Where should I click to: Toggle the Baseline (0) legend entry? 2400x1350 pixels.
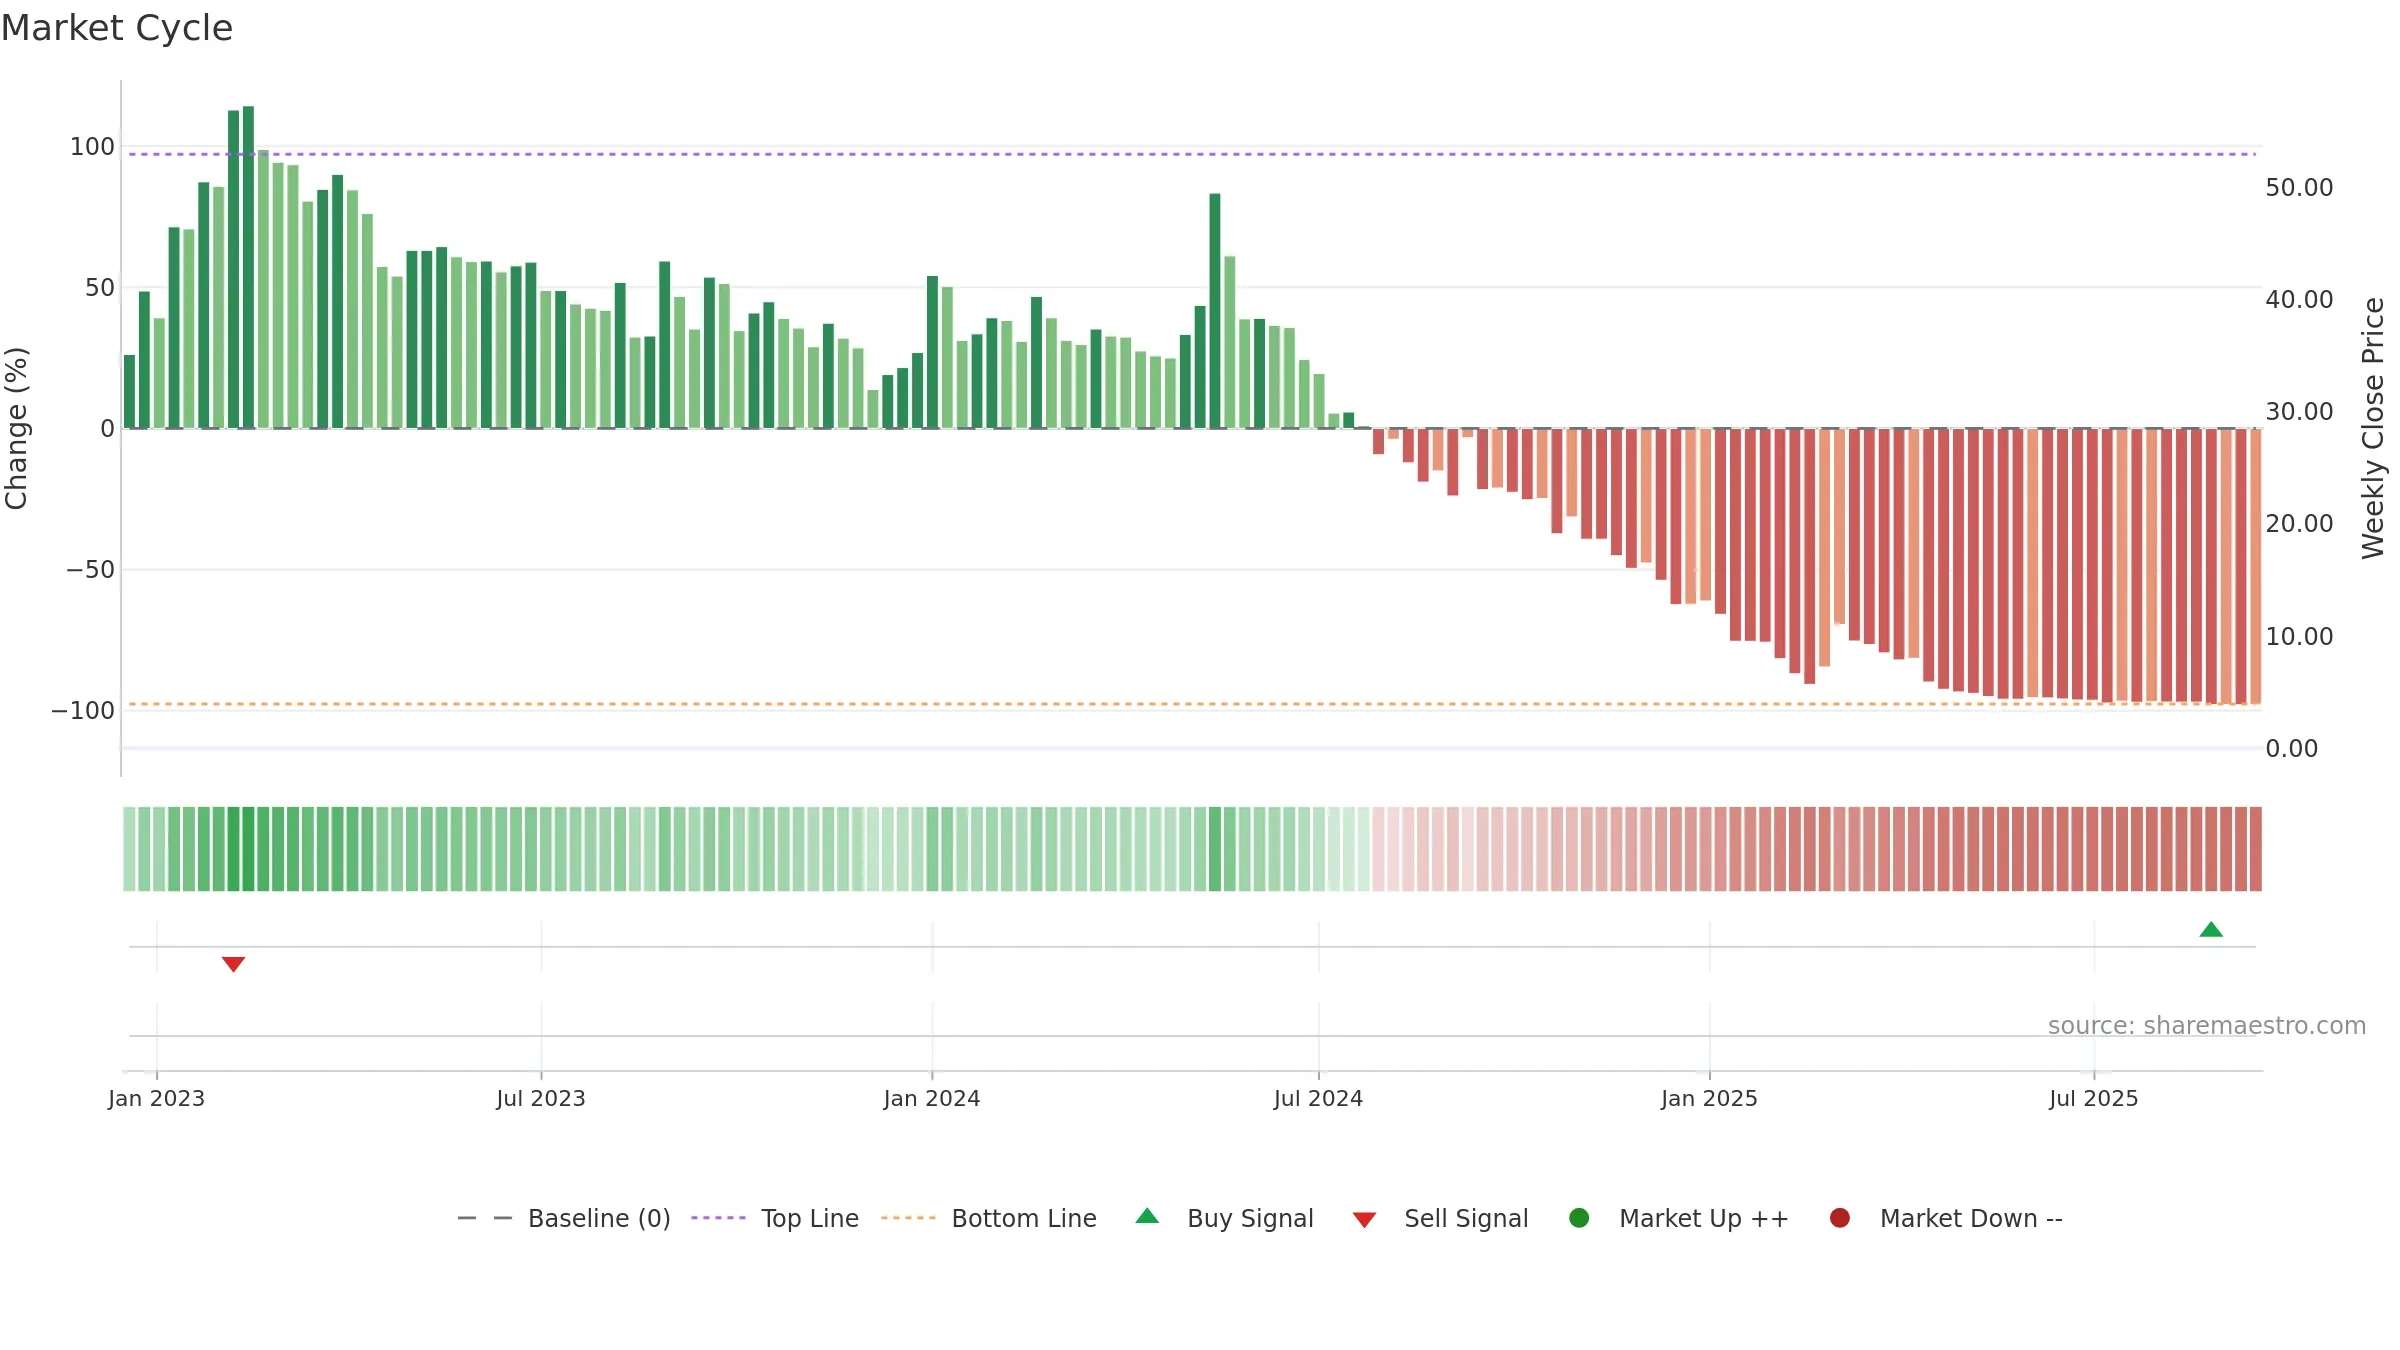tap(563, 1218)
